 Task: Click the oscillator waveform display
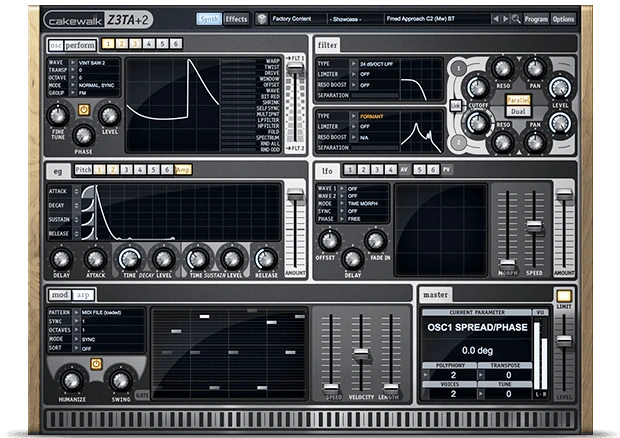click(x=172, y=105)
